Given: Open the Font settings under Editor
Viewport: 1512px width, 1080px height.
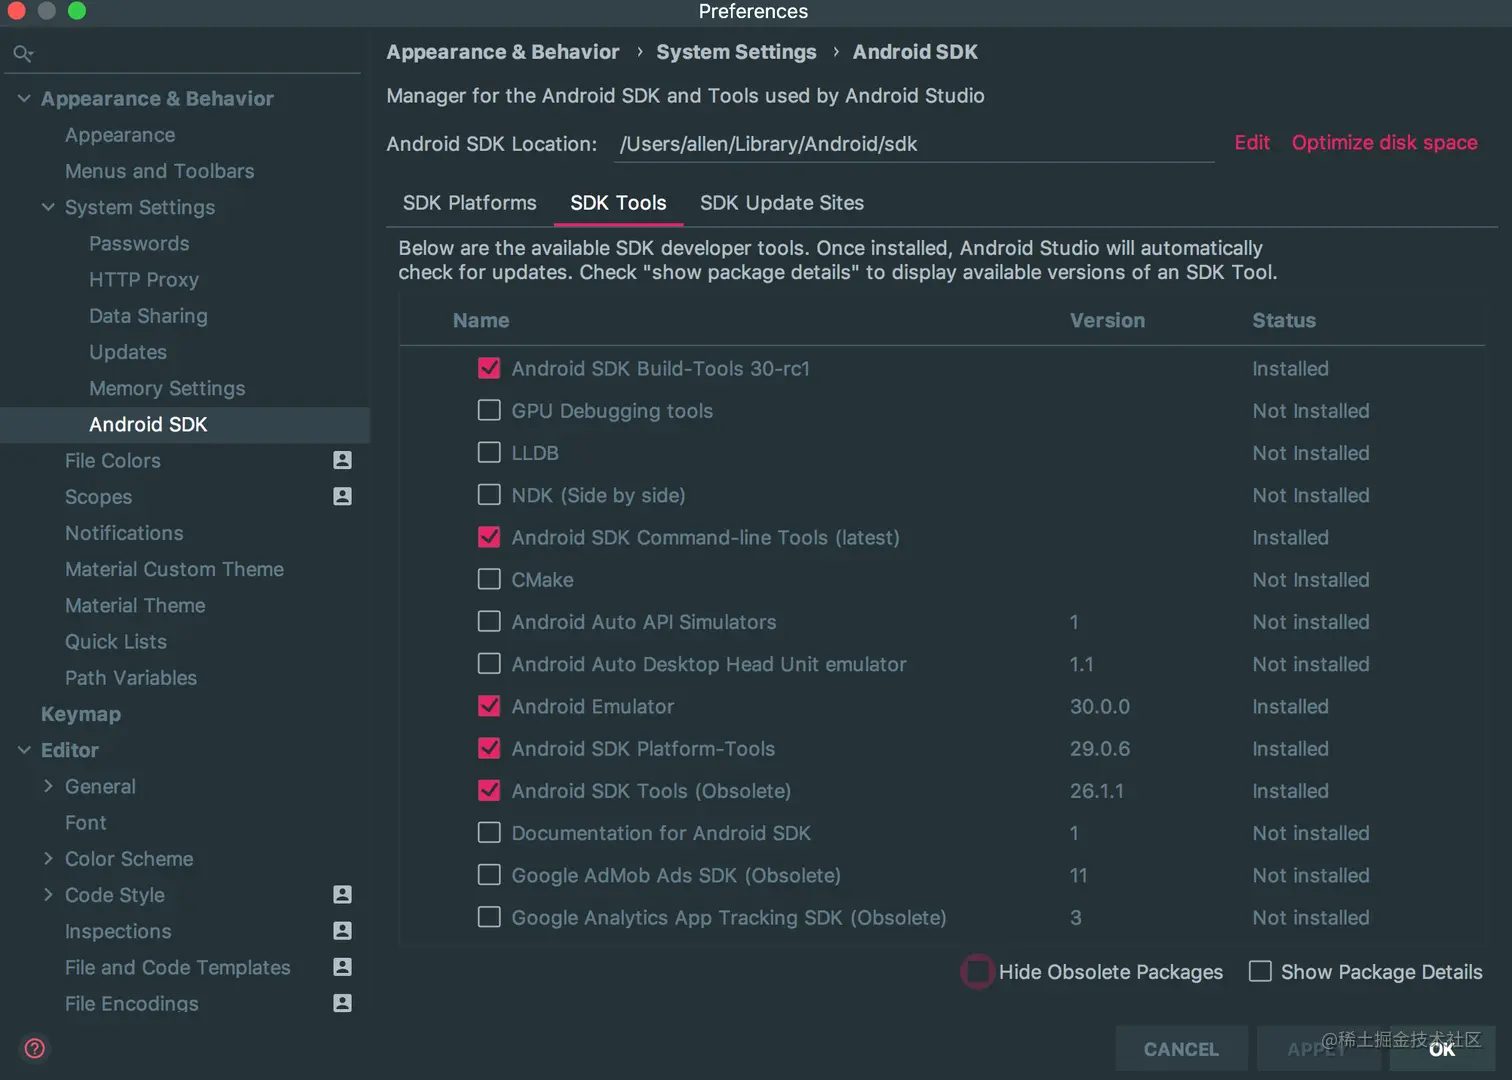Looking at the screenshot, I should pyautogui.click(x=86, y=822).
